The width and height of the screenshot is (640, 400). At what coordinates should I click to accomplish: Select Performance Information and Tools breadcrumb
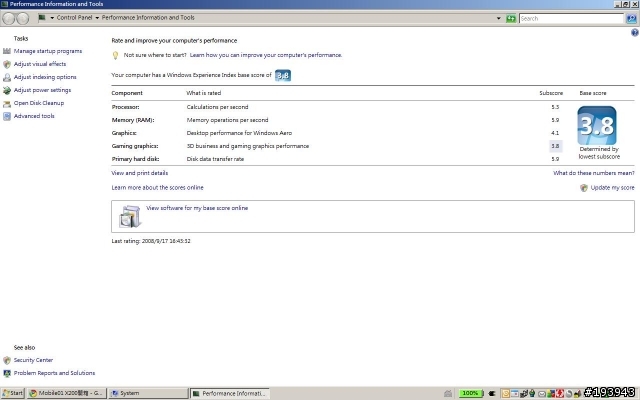(x=148, y=18)
